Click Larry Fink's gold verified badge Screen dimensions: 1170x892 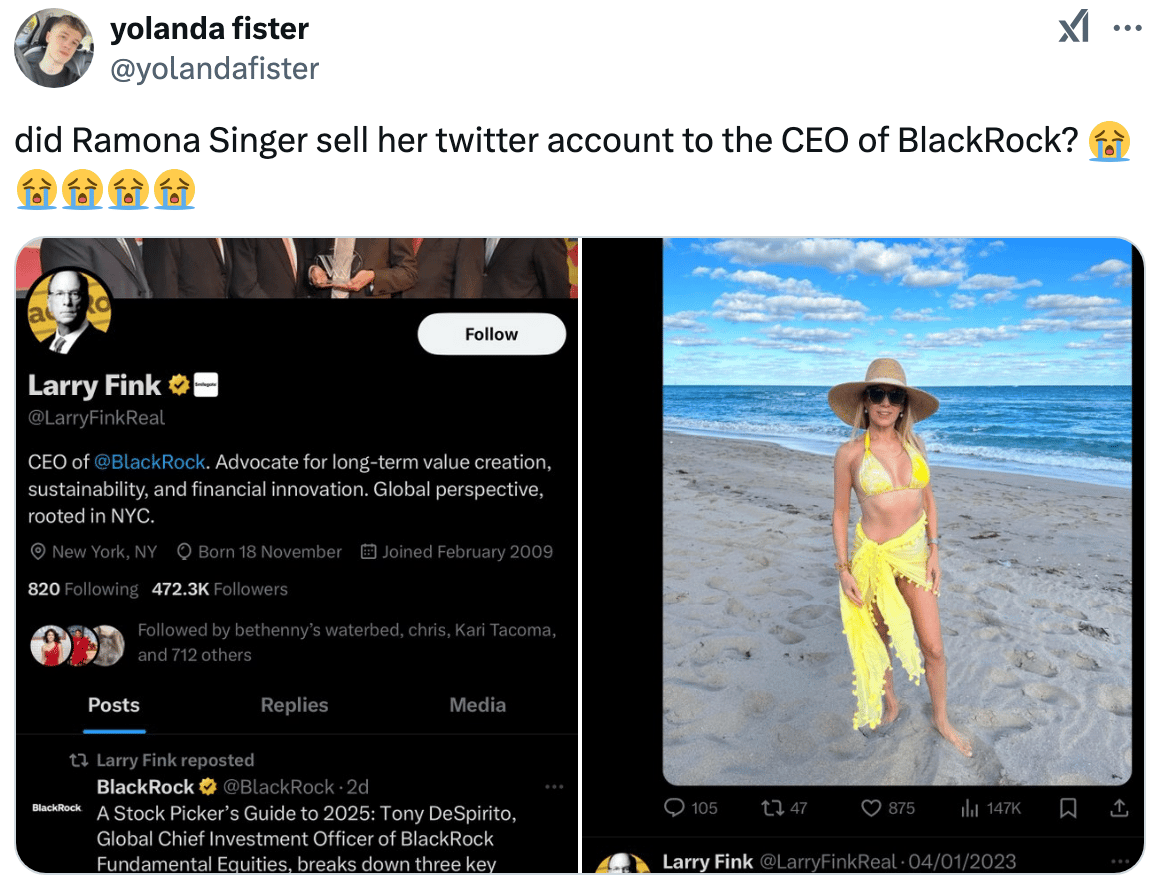[x=180, y=385]
